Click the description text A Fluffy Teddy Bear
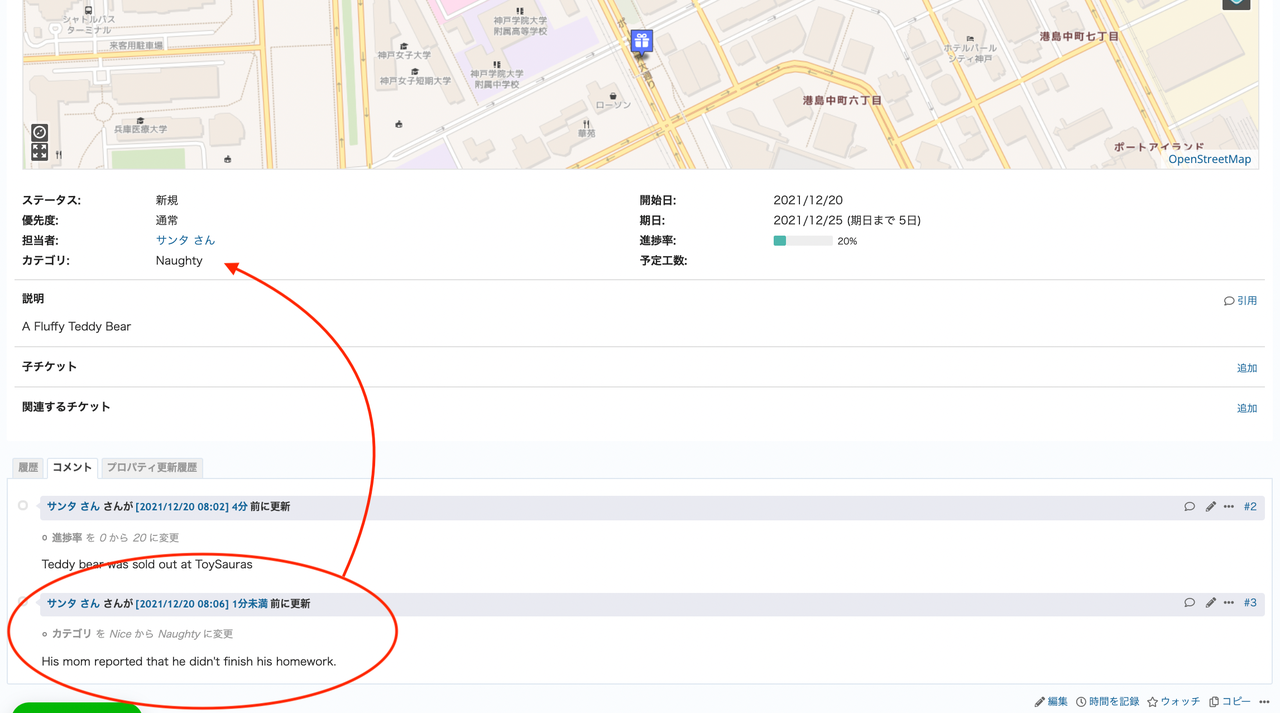The width and height of the screenshot is (1280, 713). (x=76, y=327)
